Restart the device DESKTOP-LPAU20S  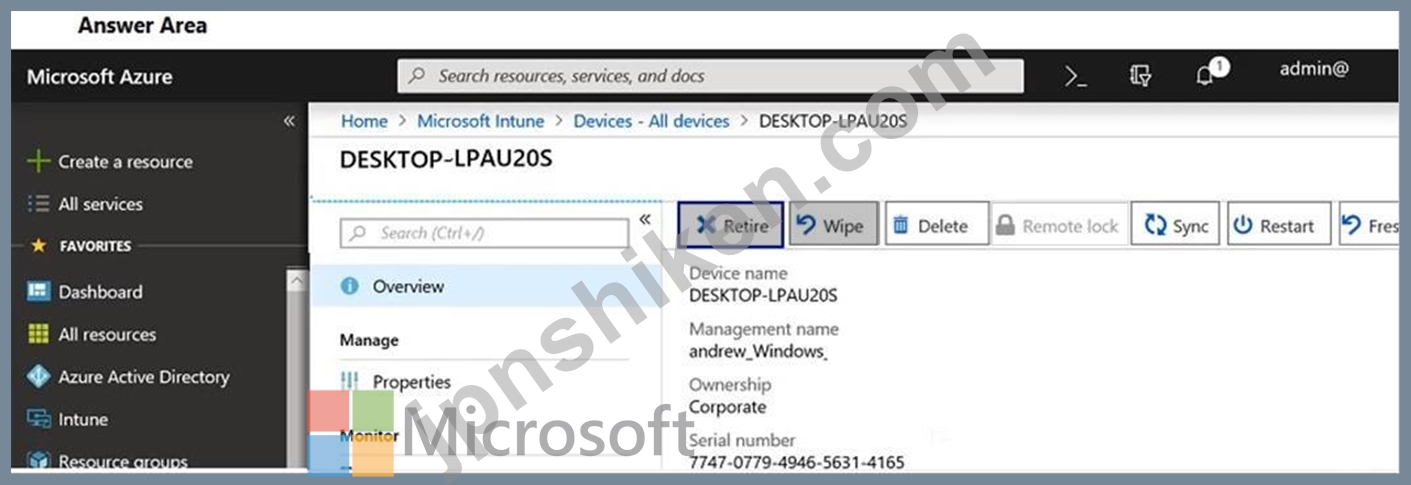pos(1278,225)
